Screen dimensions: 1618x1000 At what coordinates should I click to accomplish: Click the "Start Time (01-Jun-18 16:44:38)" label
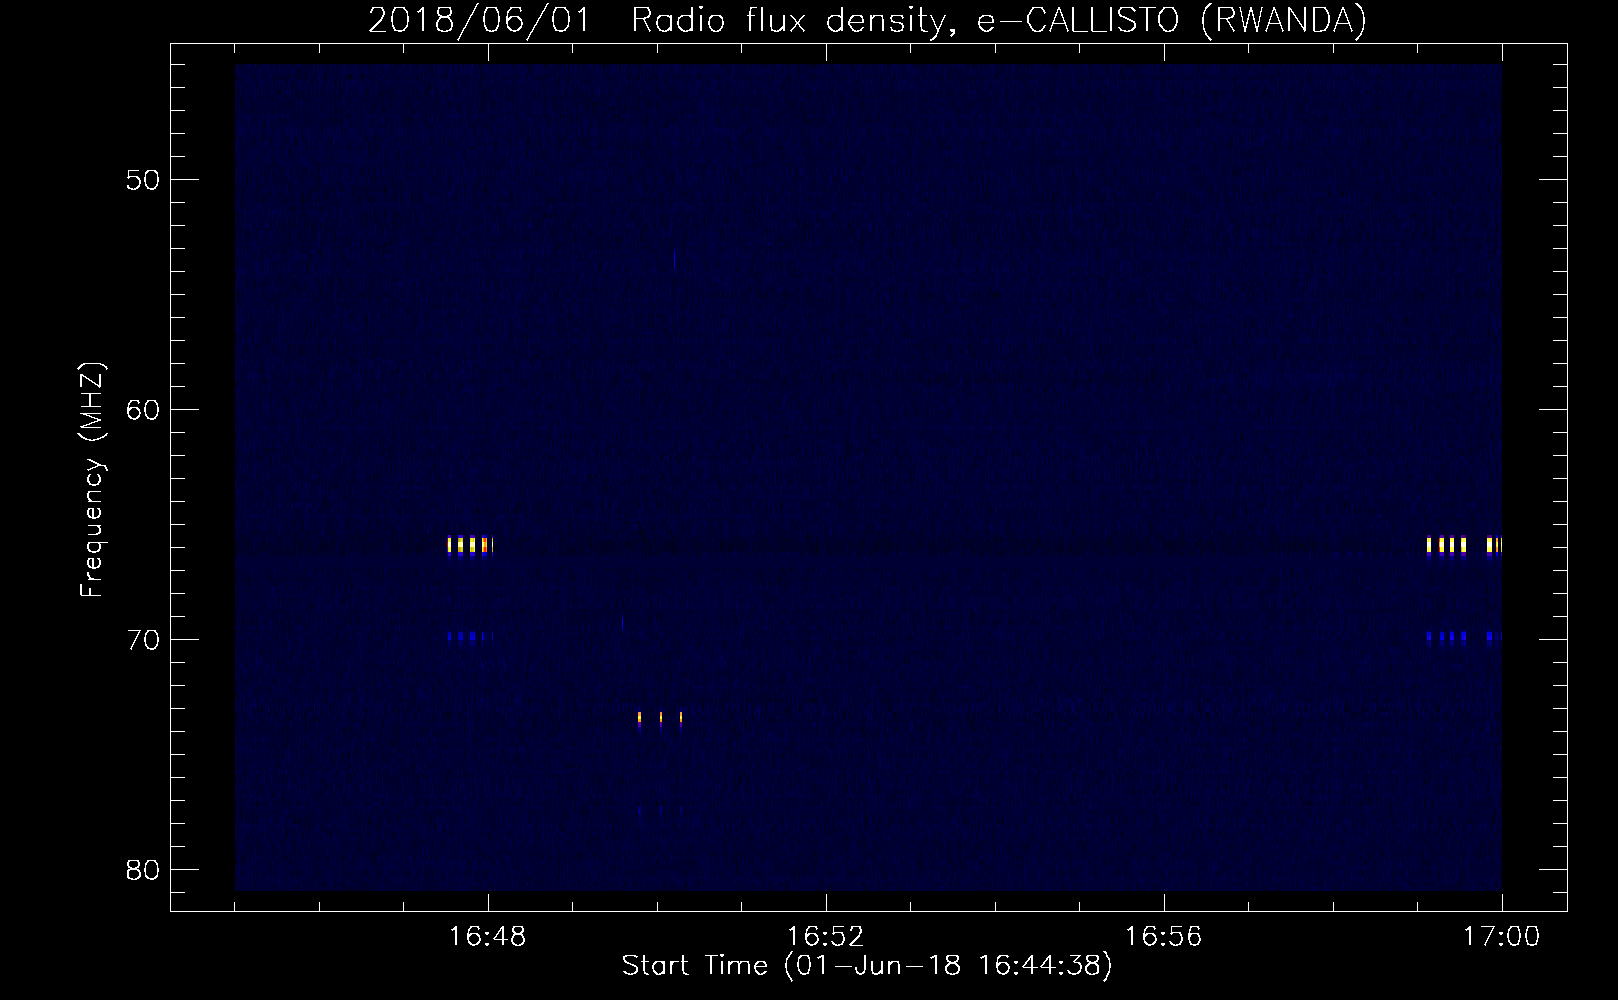point(867,966)
